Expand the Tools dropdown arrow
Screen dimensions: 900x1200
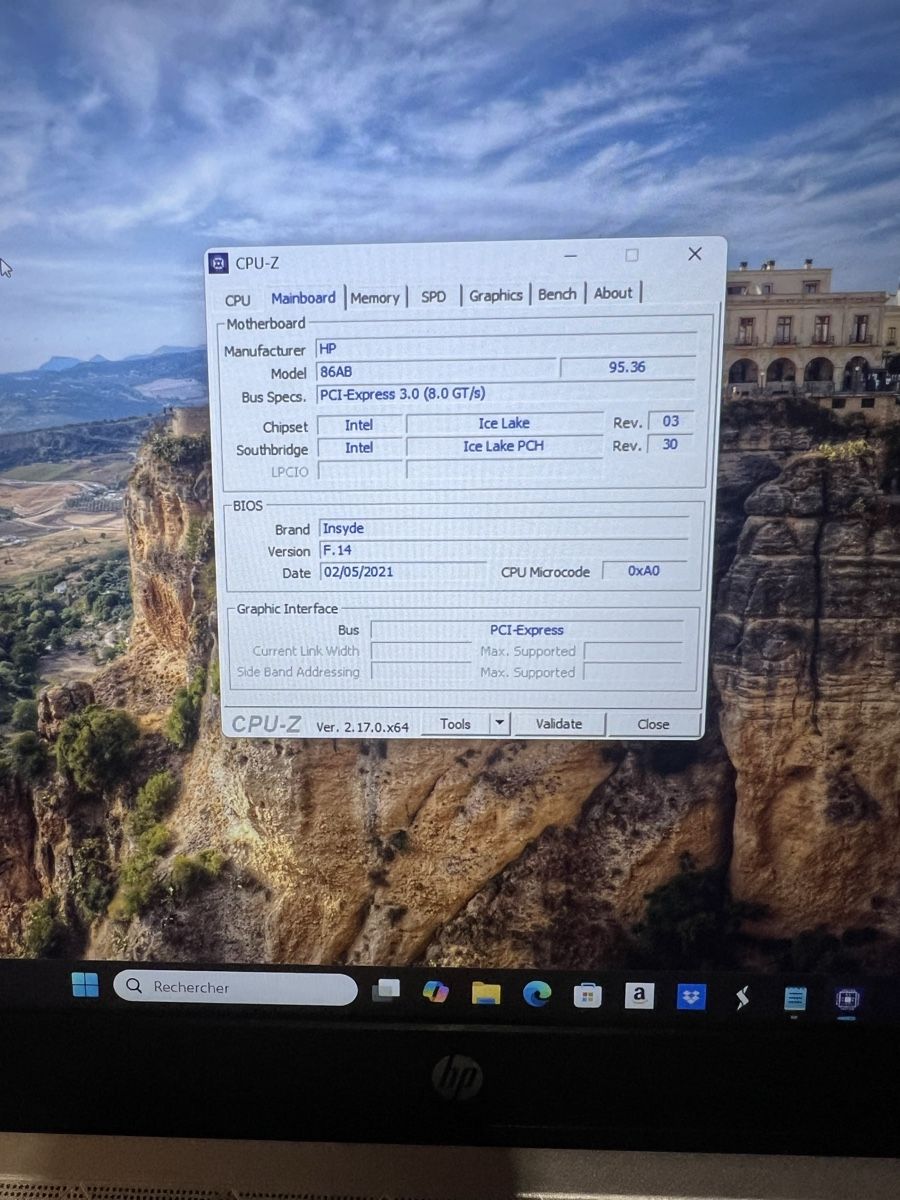point(500,724)
